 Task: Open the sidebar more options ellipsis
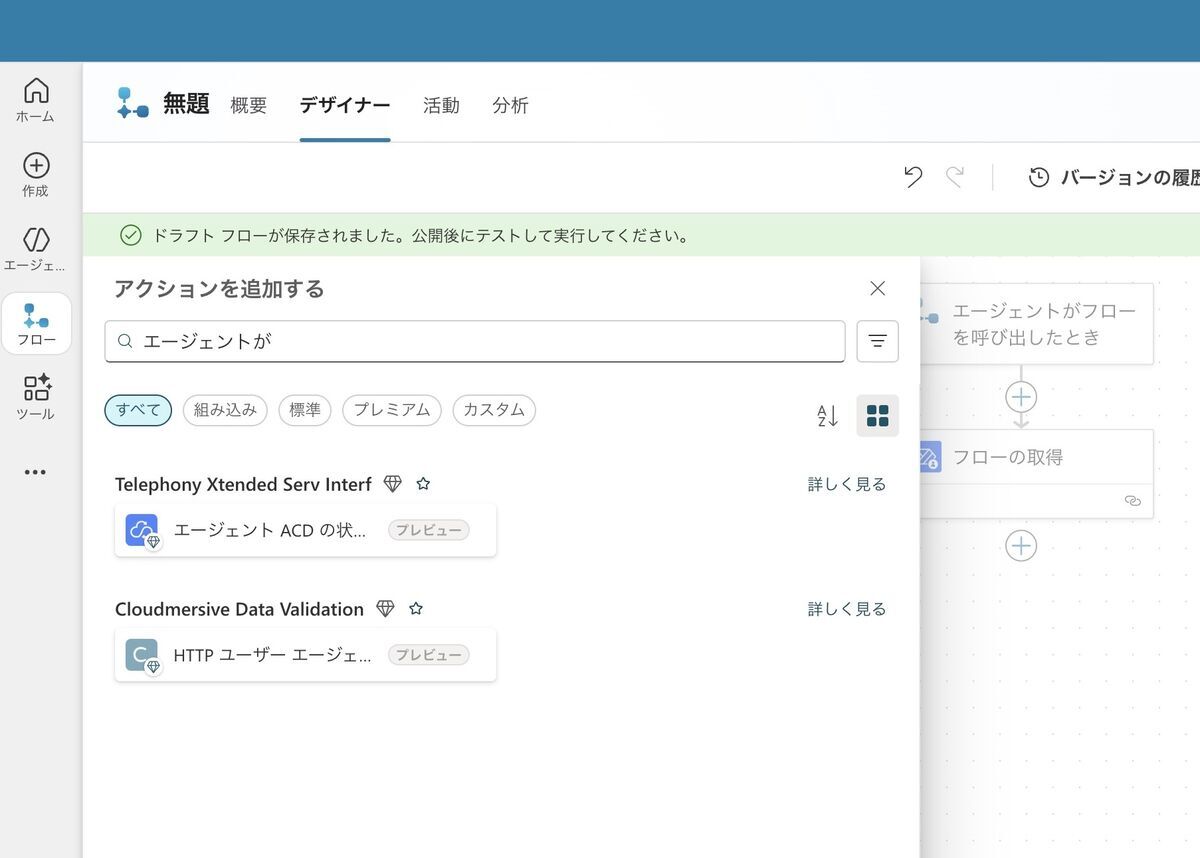(x=36, y=472)
